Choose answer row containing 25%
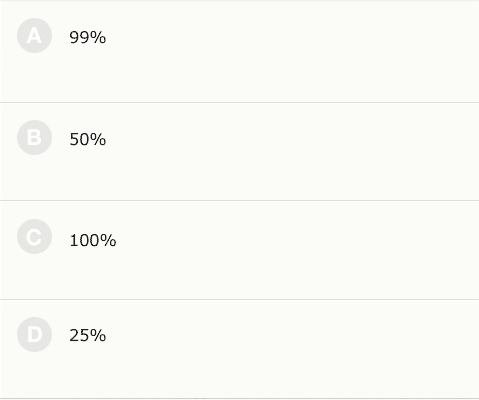479x400 pixels. (x=239, y=349)
